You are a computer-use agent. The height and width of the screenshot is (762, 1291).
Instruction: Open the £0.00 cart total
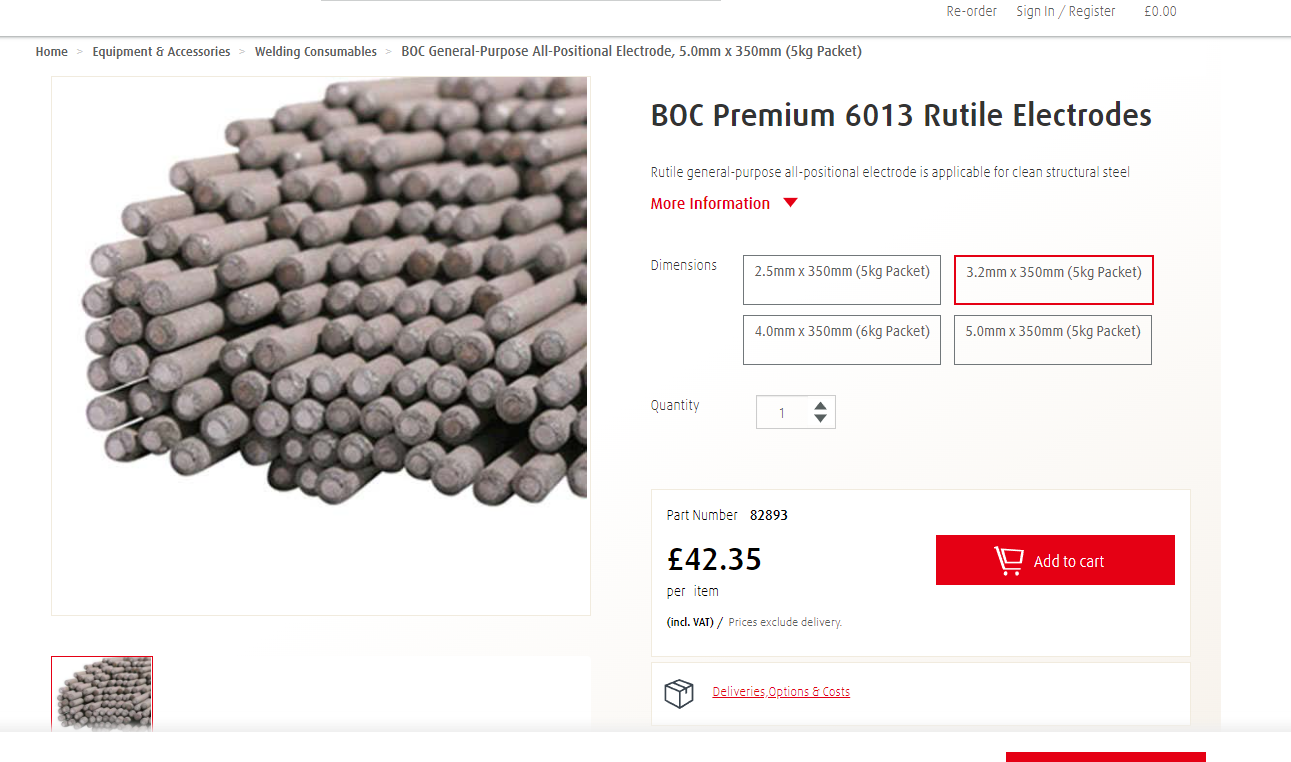pyautogui.click(x=1160, y=12)
